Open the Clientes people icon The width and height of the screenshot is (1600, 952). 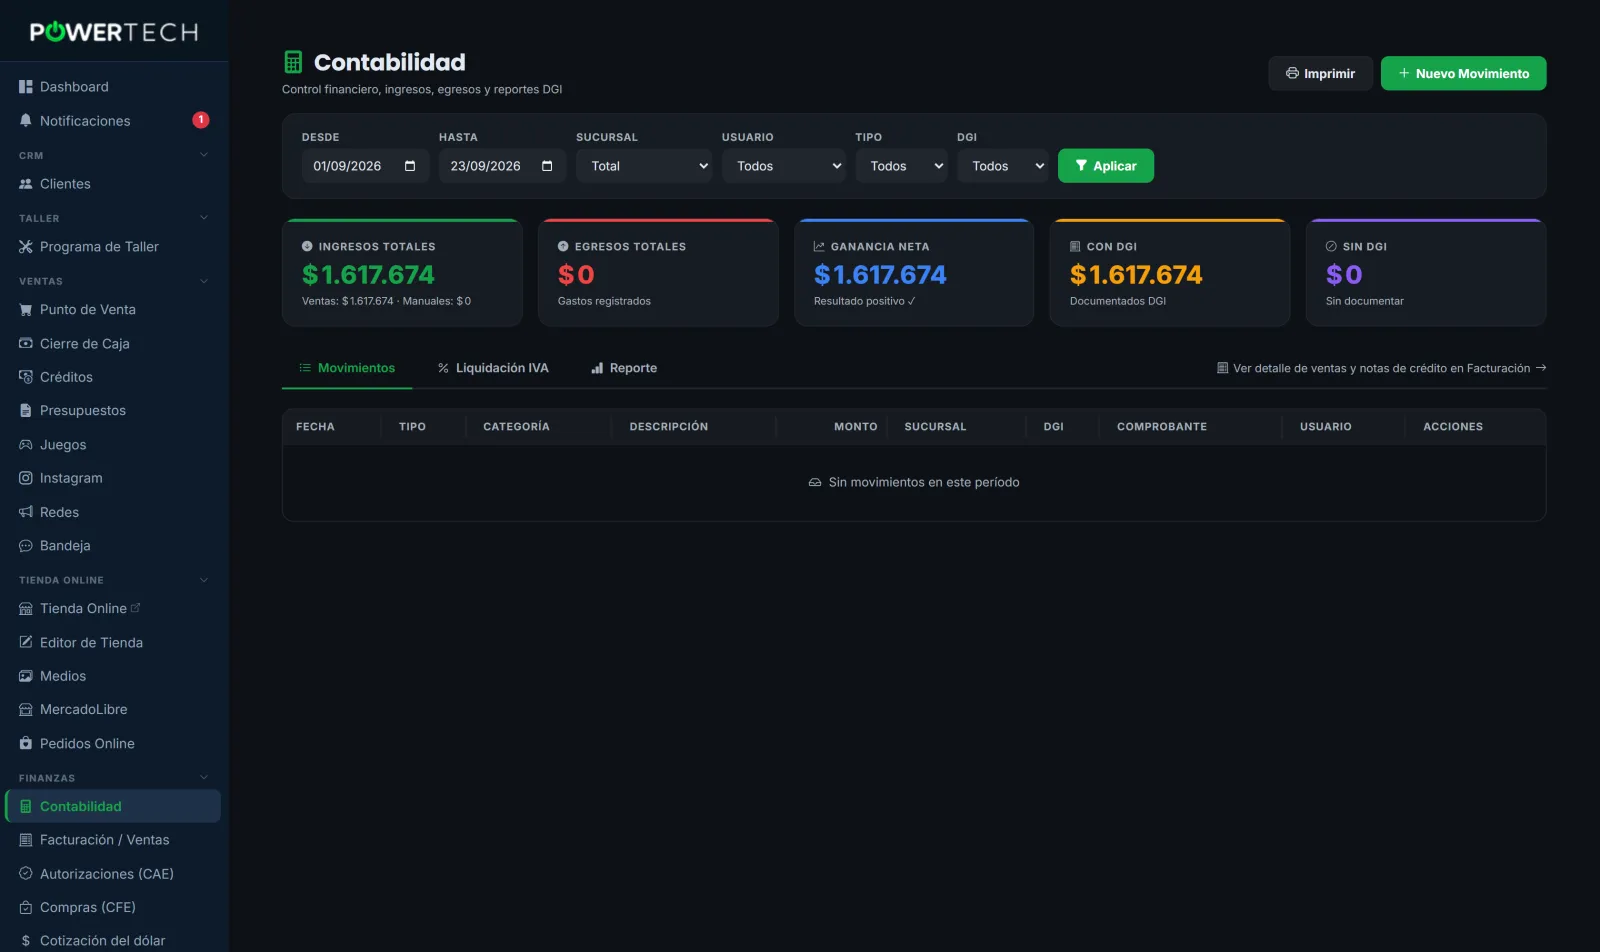click(26, 184)
